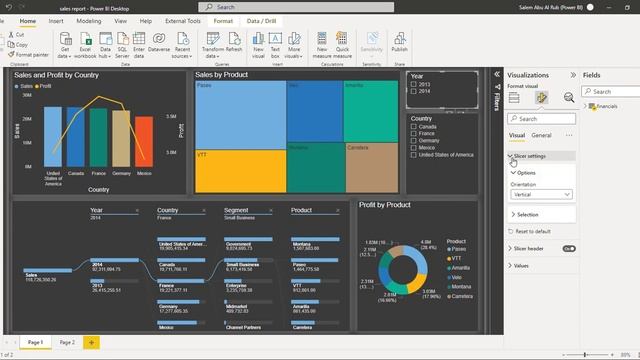Screen dimensions: 640x360
Task: Select the orange Mexico bar
Action: click(x=144, y=142)
